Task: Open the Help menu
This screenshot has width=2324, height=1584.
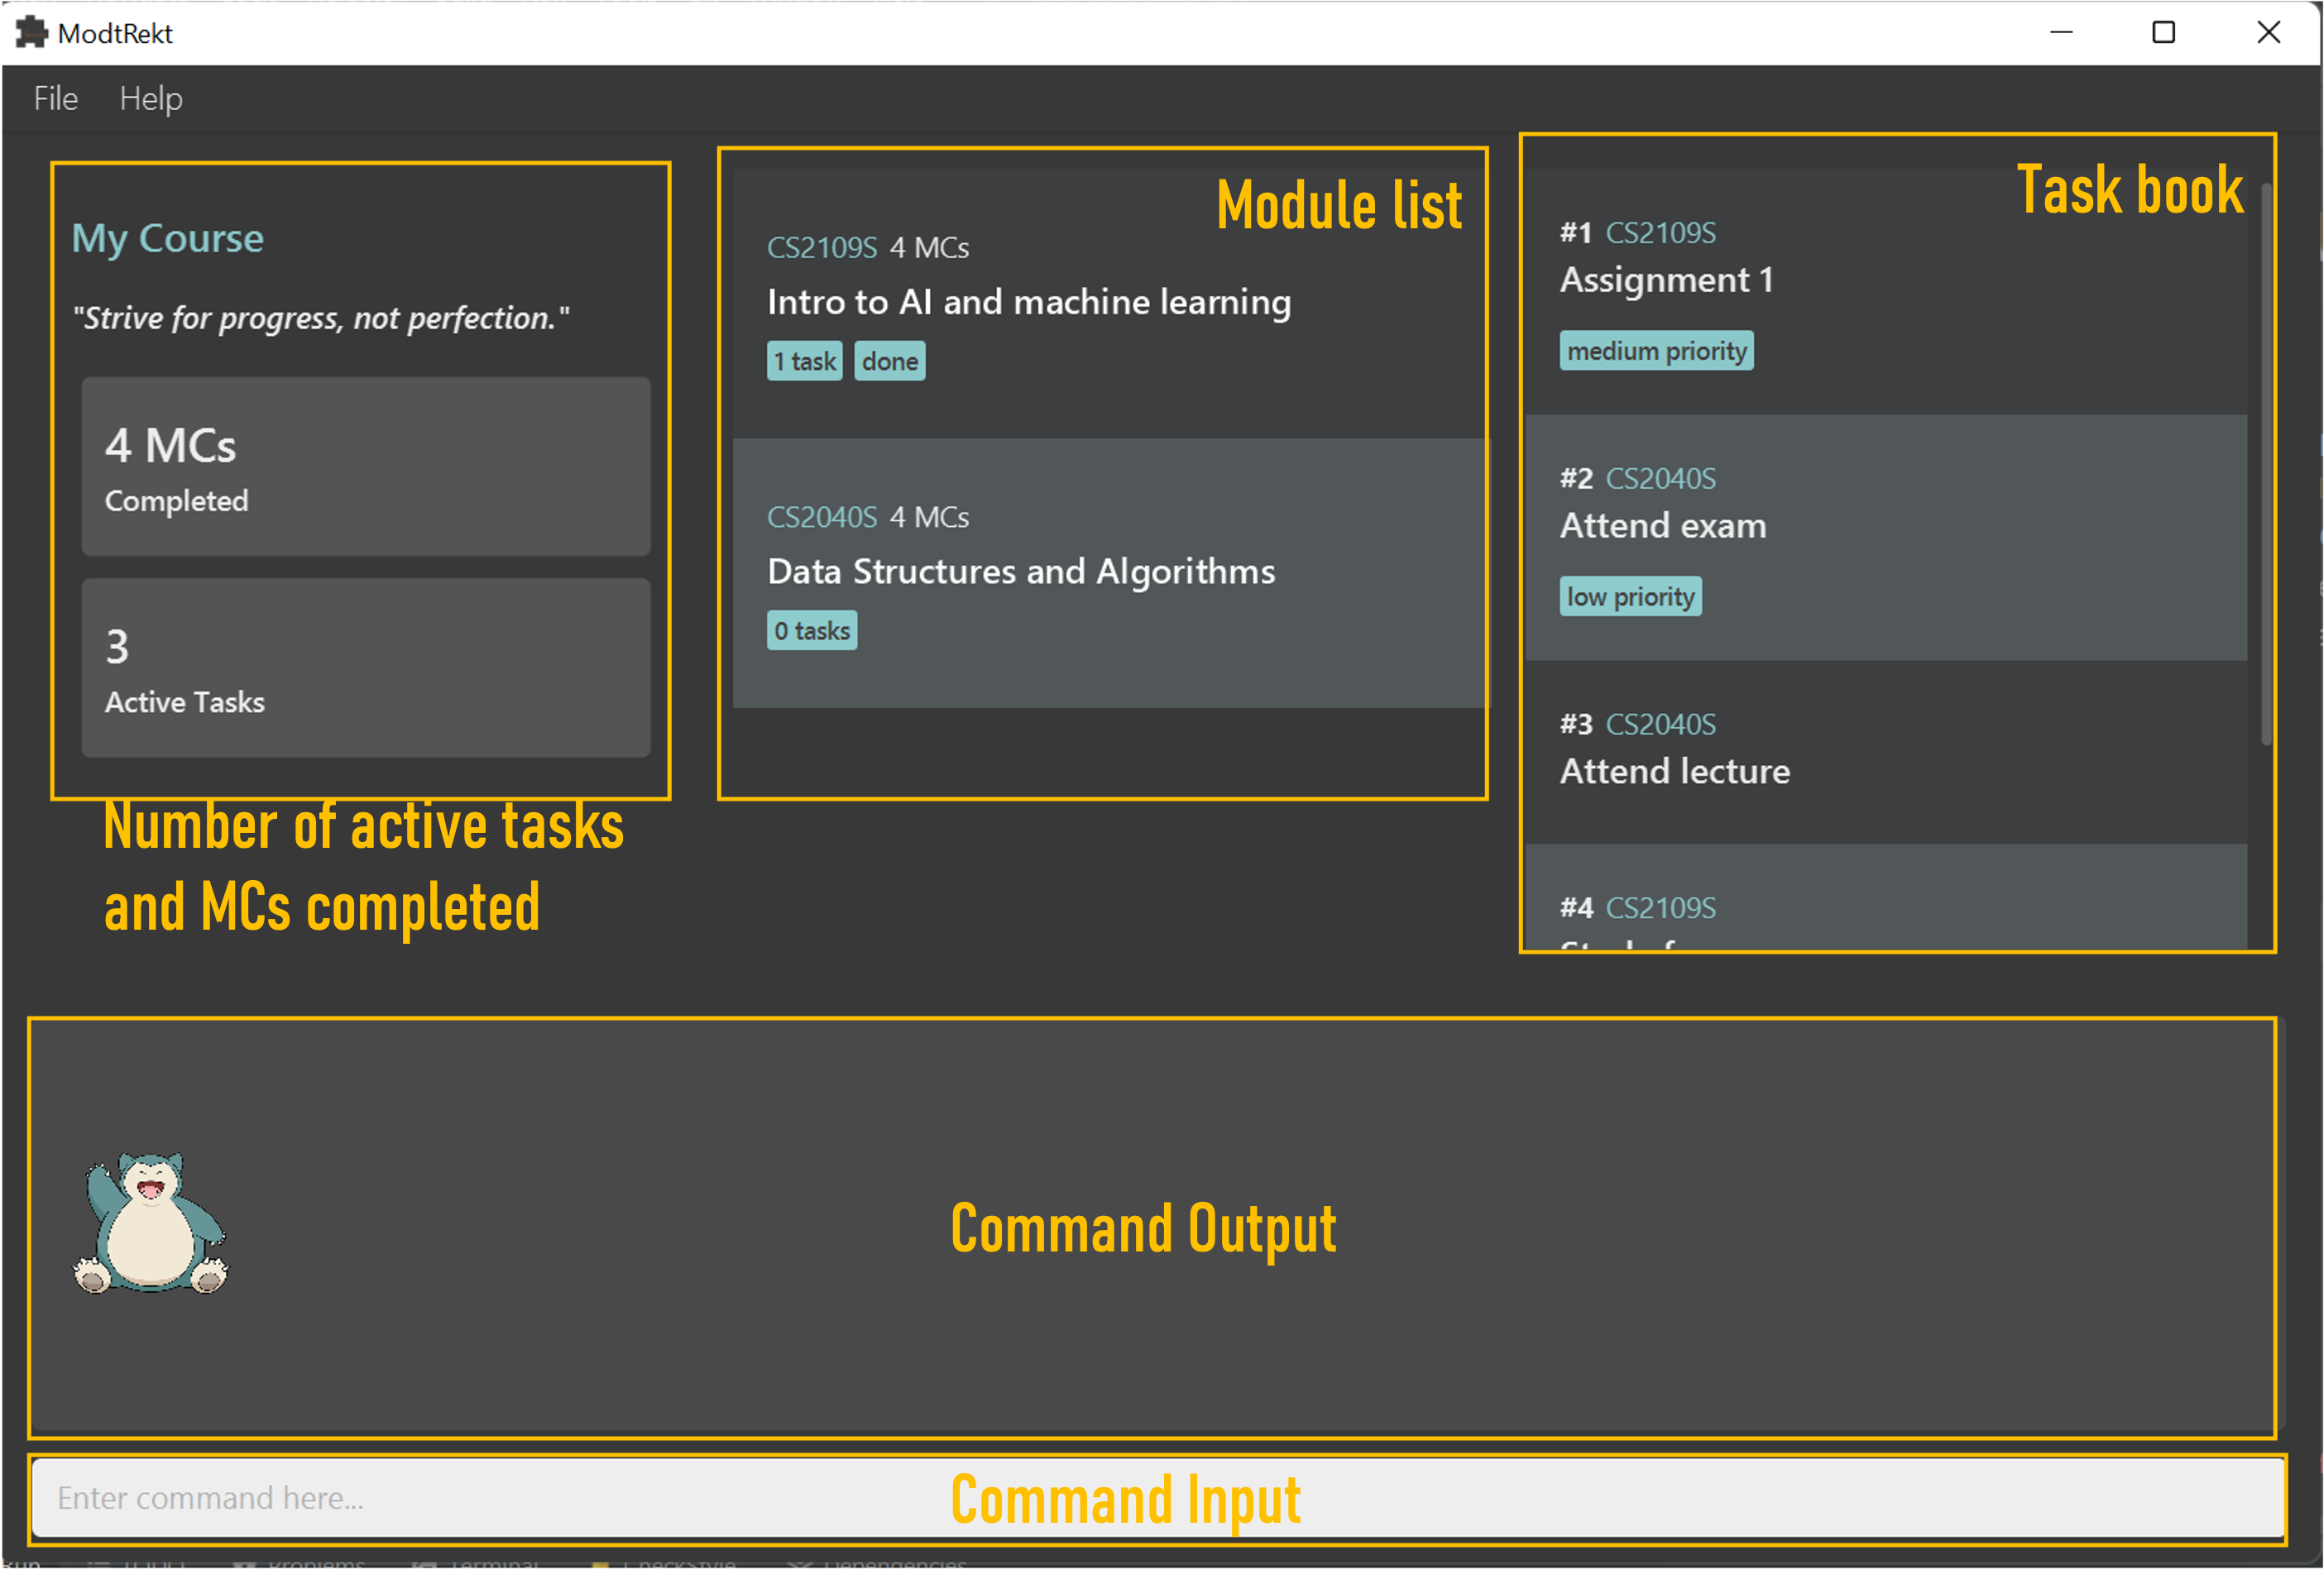Action: [x=151, y=99]
